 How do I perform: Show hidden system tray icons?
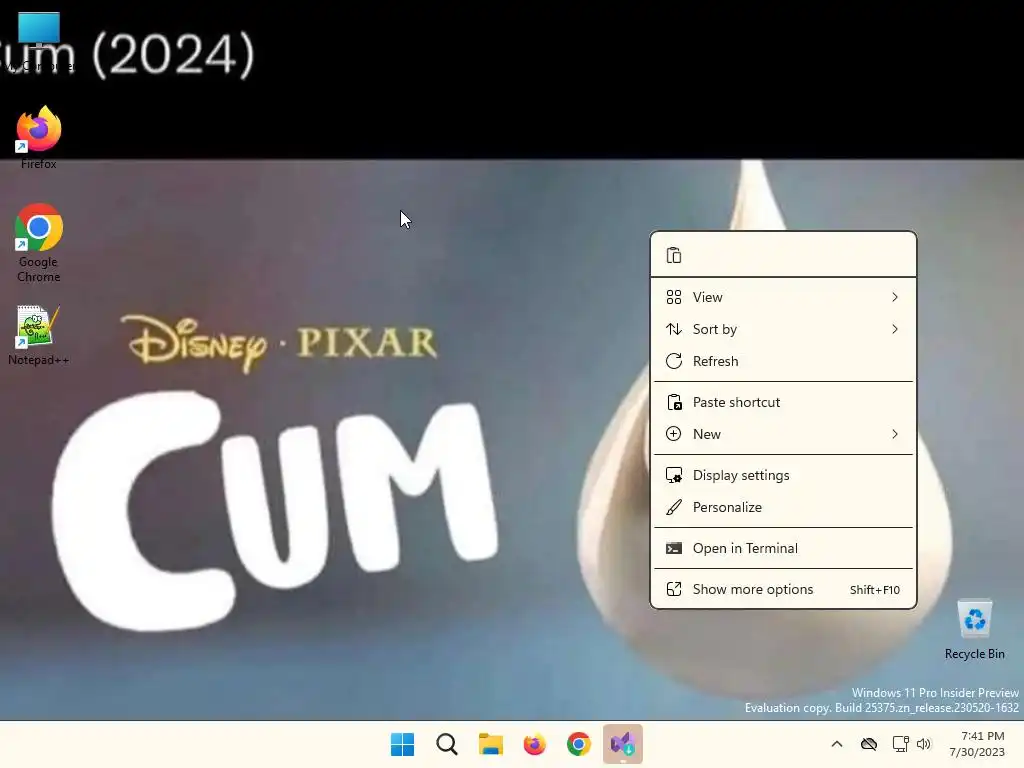point(837,744)
